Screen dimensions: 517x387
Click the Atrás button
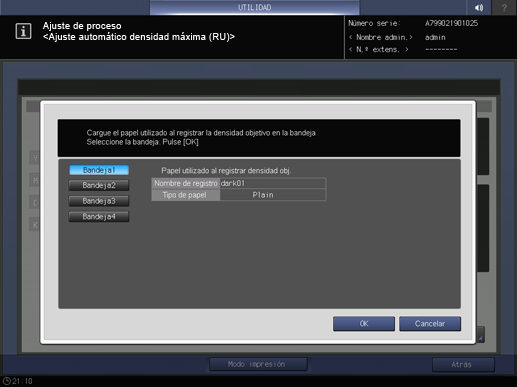(463, 365)
